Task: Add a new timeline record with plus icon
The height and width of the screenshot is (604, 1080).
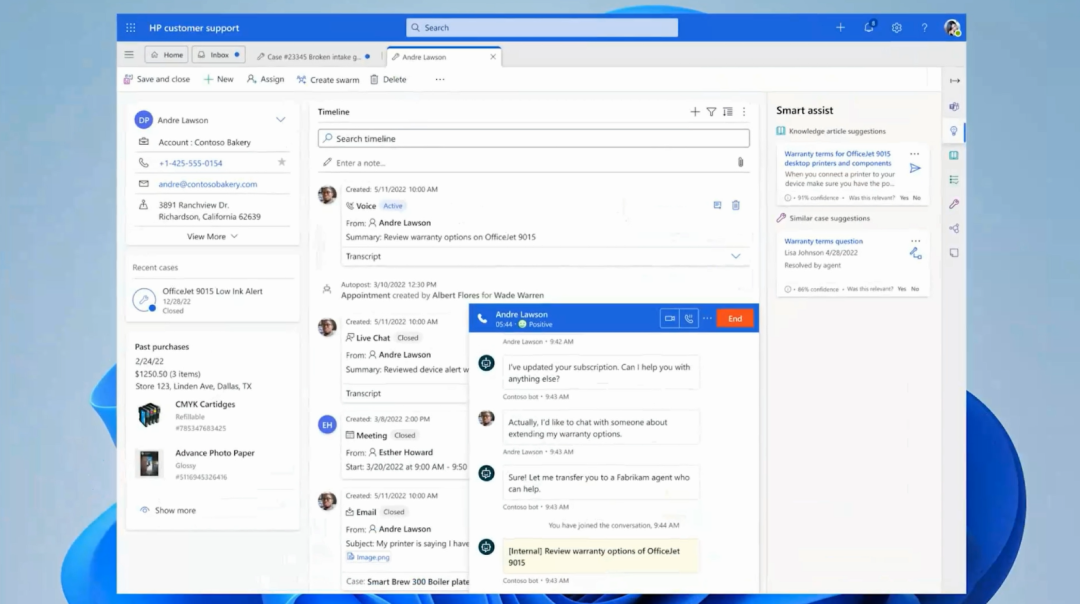Action: click(x=694, y=112)
